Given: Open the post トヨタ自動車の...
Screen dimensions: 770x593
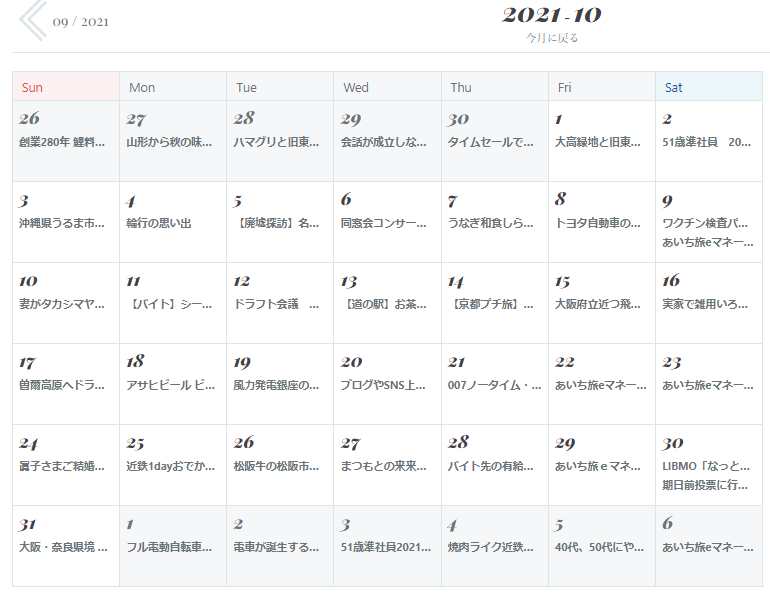Looking at the screenshot, I should (x=598, y=223).
